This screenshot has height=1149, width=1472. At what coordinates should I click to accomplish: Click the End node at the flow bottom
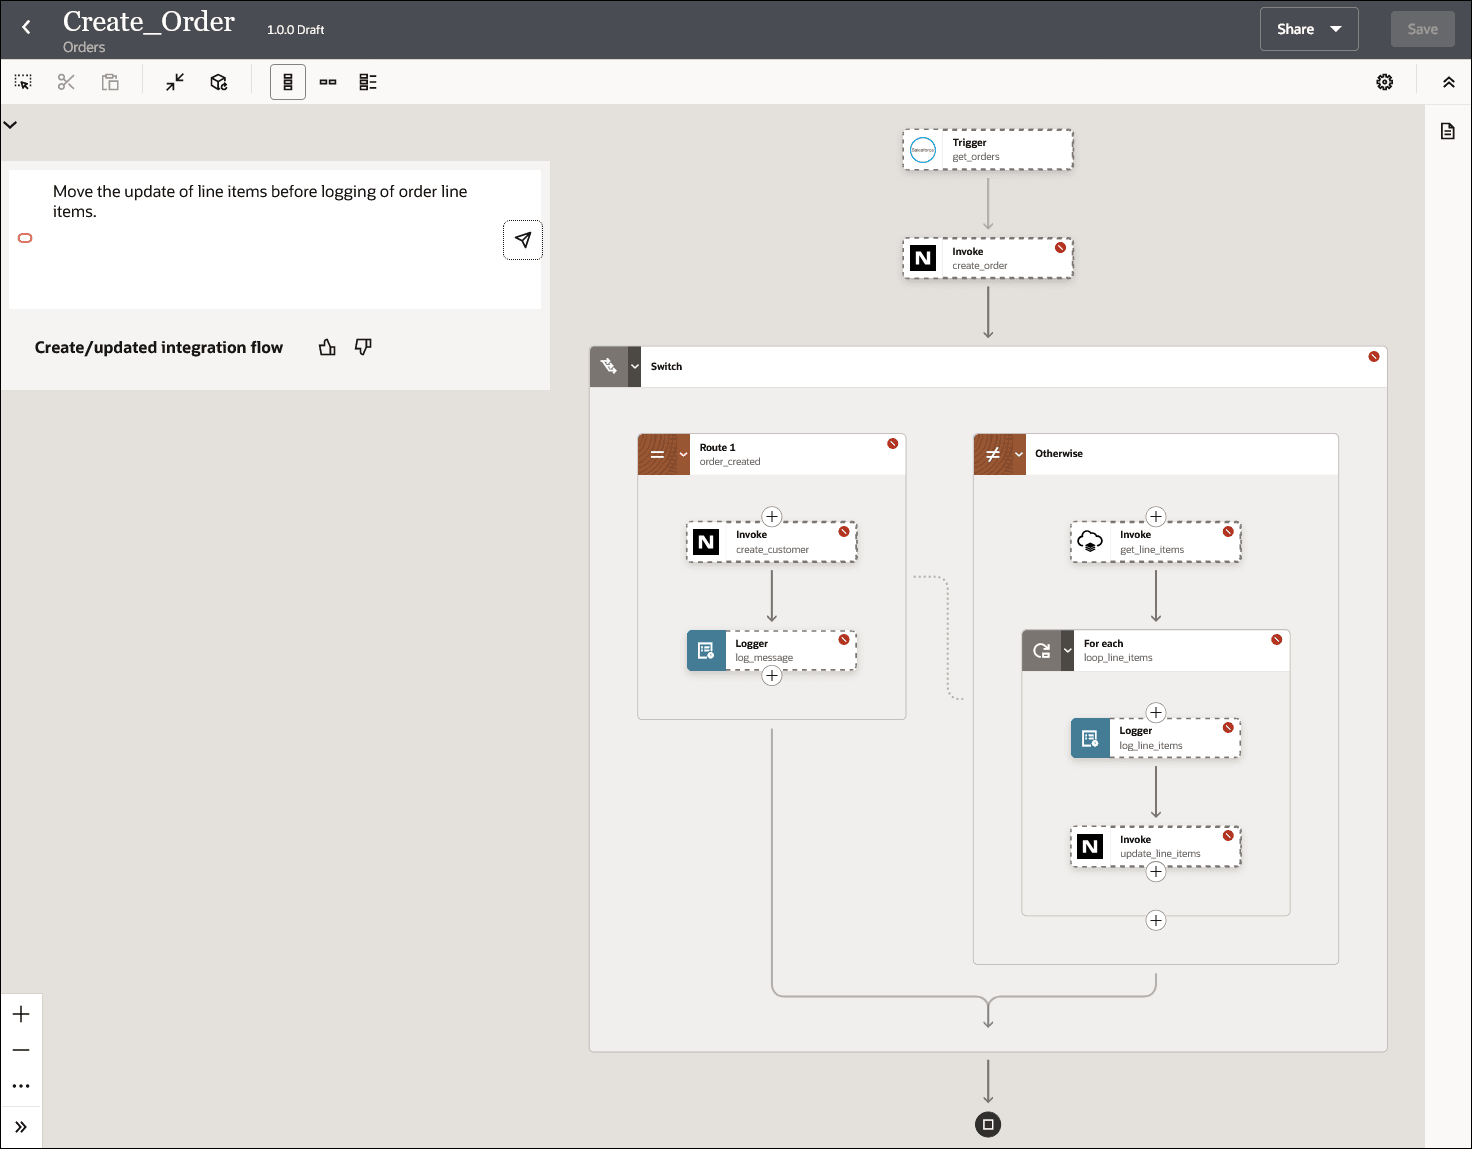click(x=988, y=1124)
